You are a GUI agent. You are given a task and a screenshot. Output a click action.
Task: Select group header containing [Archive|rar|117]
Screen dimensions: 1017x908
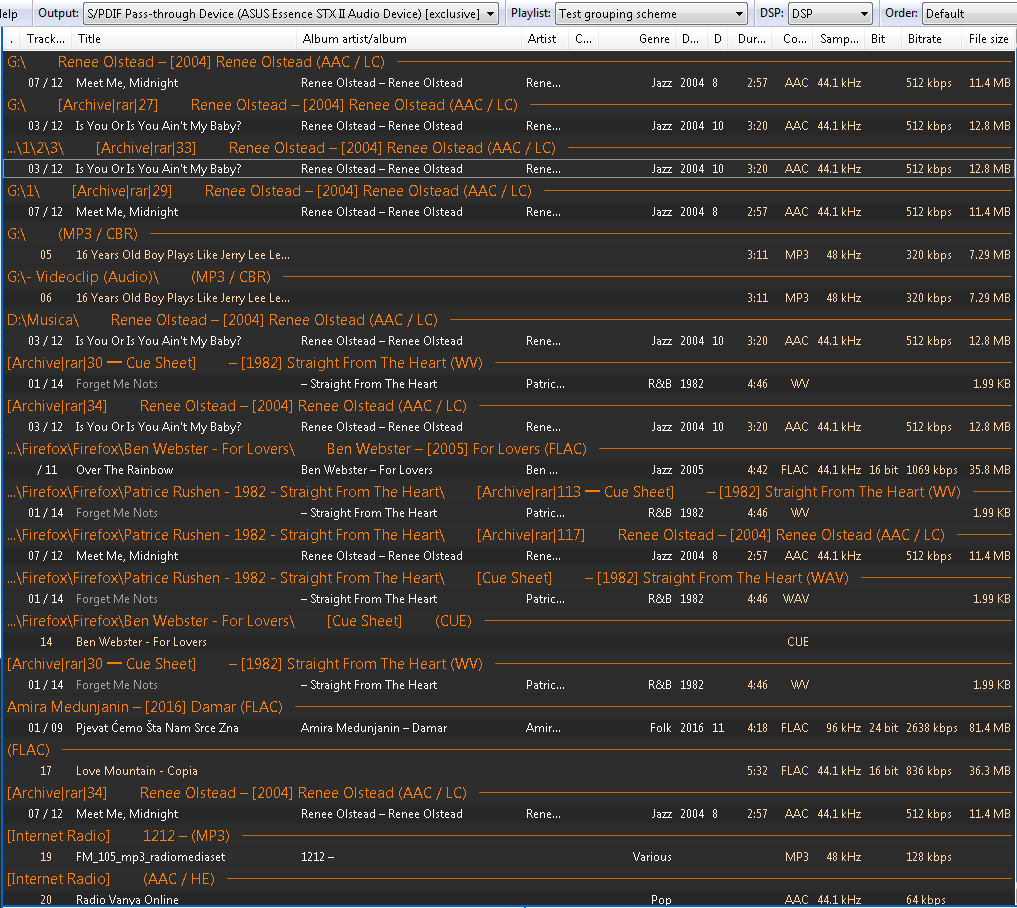(x=508, y=535)
